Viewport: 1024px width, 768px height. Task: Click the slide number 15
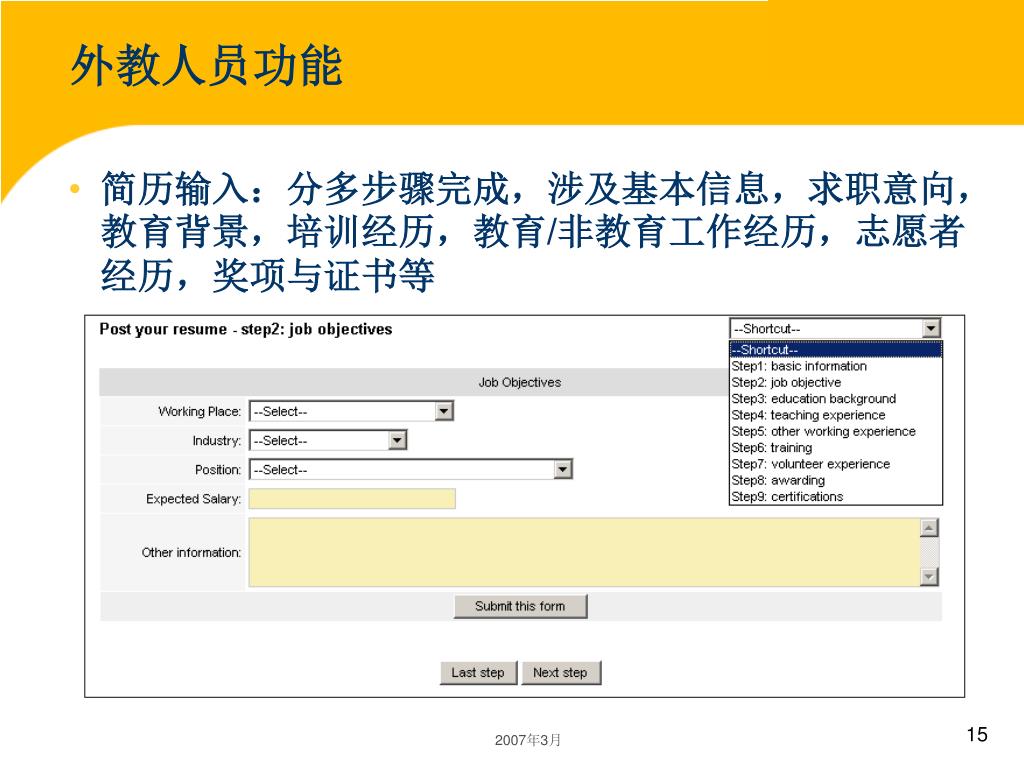coord(977,735)
